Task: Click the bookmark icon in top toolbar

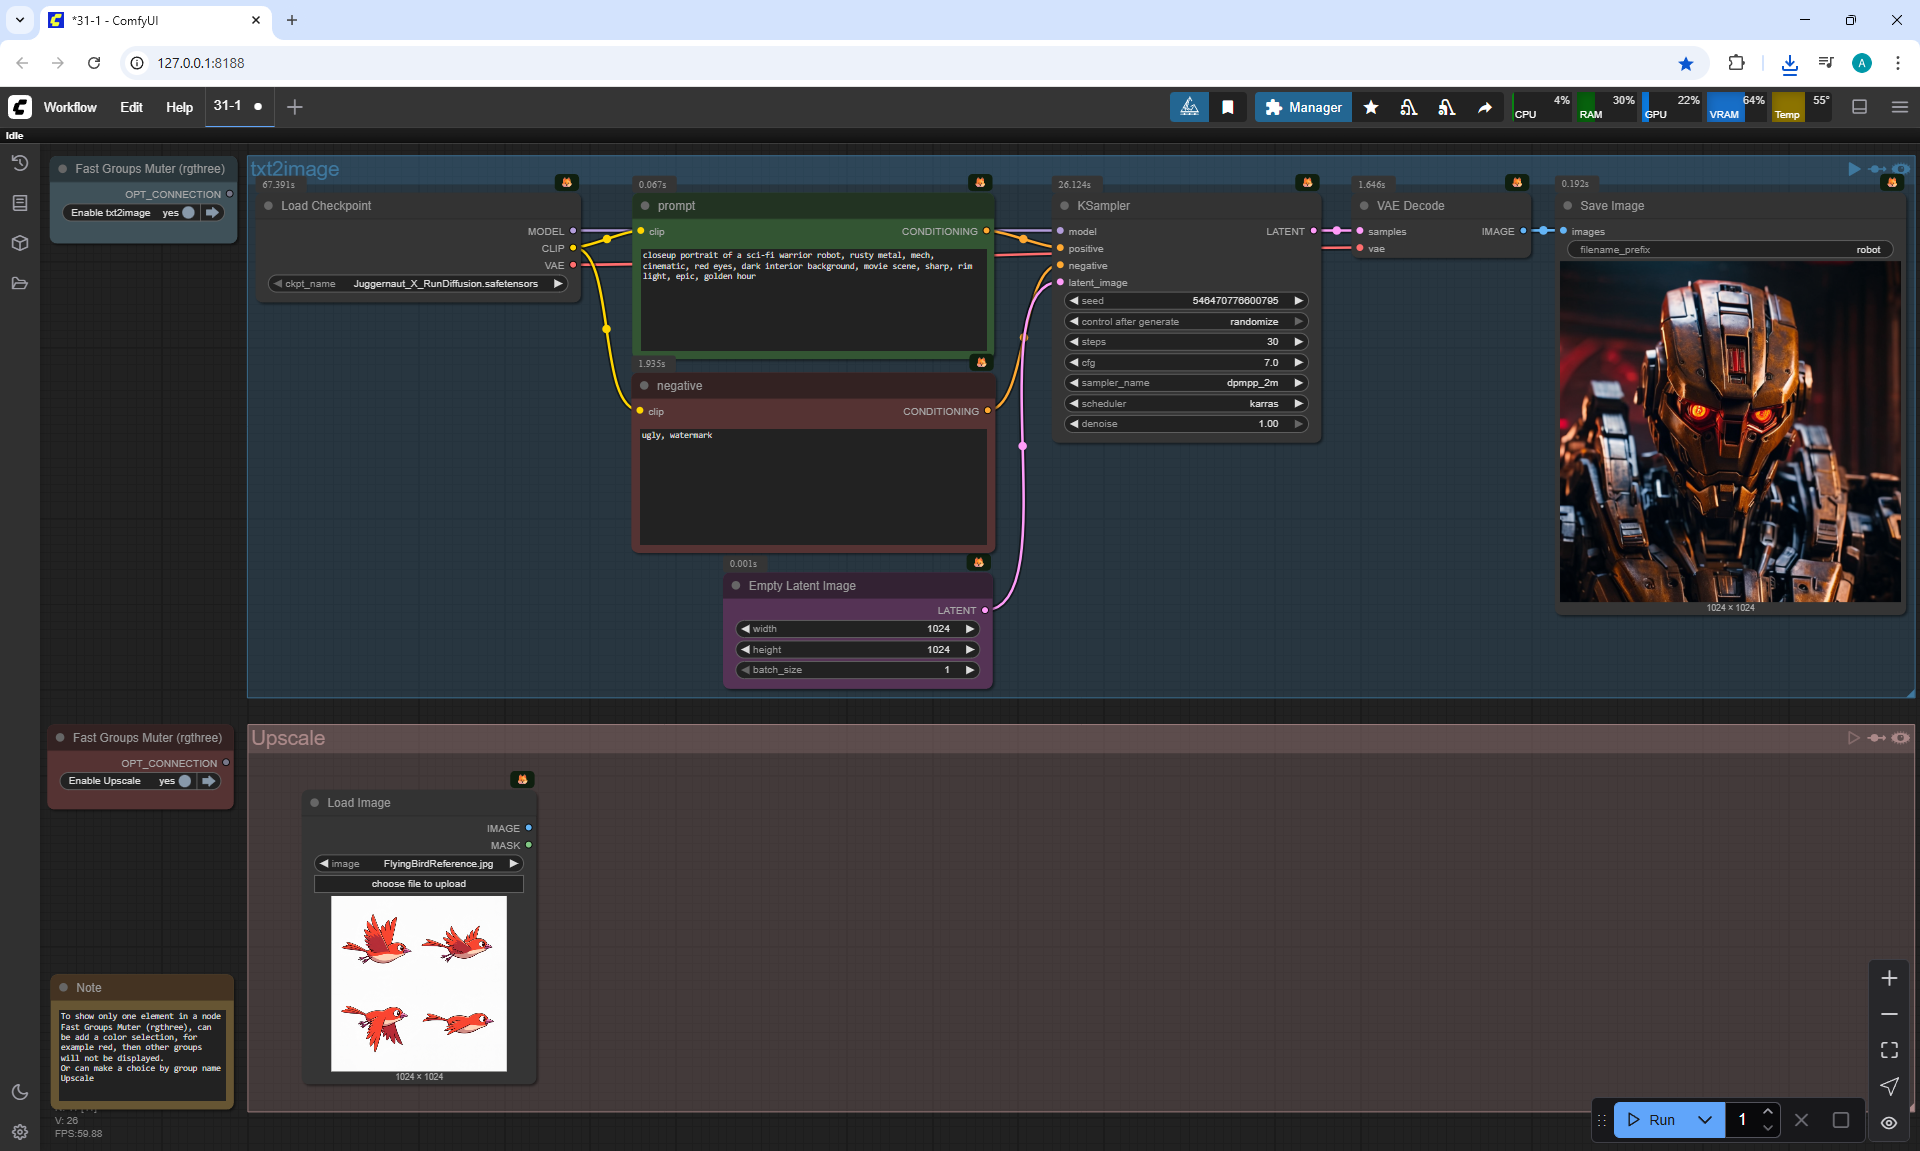Action: pyautogui.click(x=1228, y=107)
